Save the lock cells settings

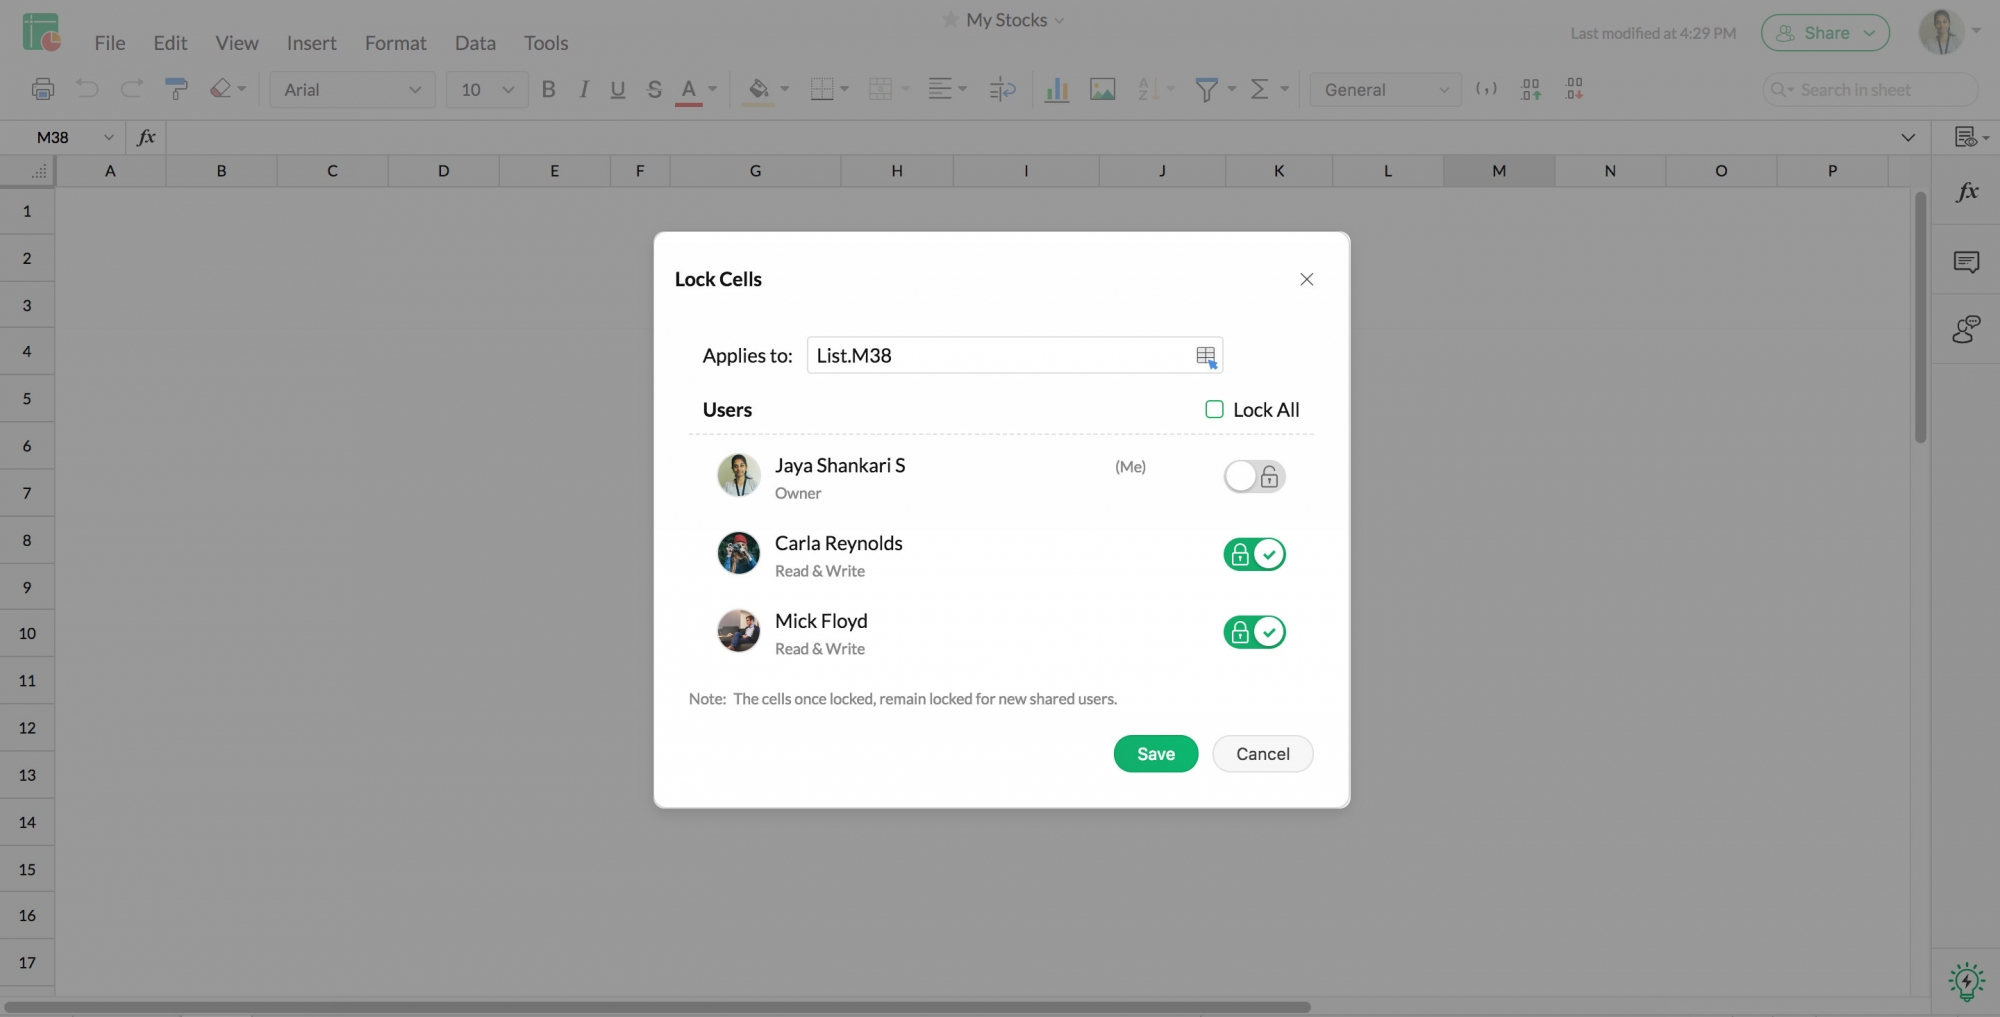click(x=1155, y=754)
